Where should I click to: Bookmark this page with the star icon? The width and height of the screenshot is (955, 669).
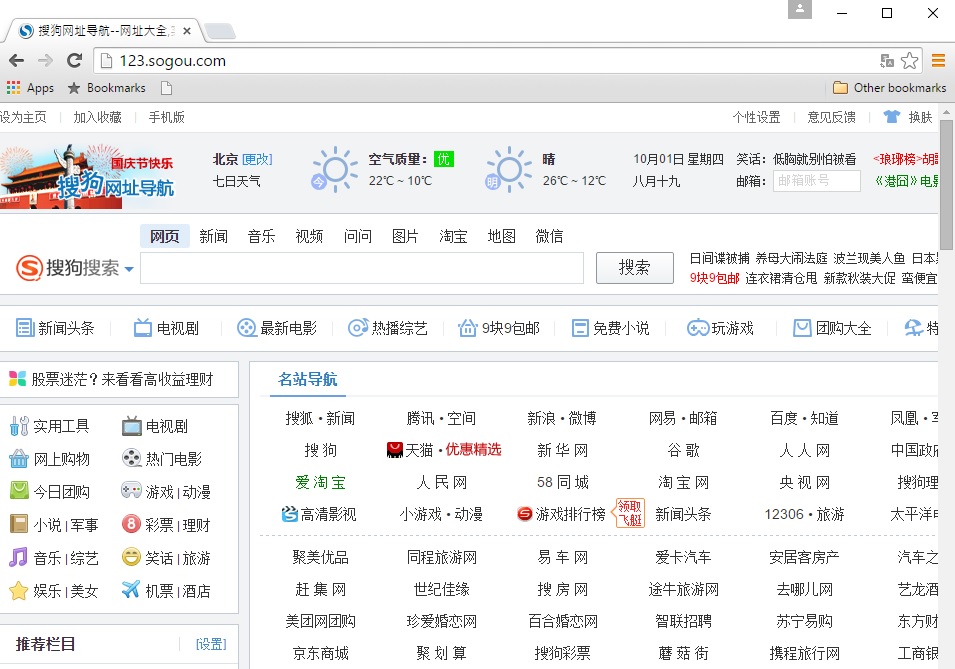coord(909,60)
